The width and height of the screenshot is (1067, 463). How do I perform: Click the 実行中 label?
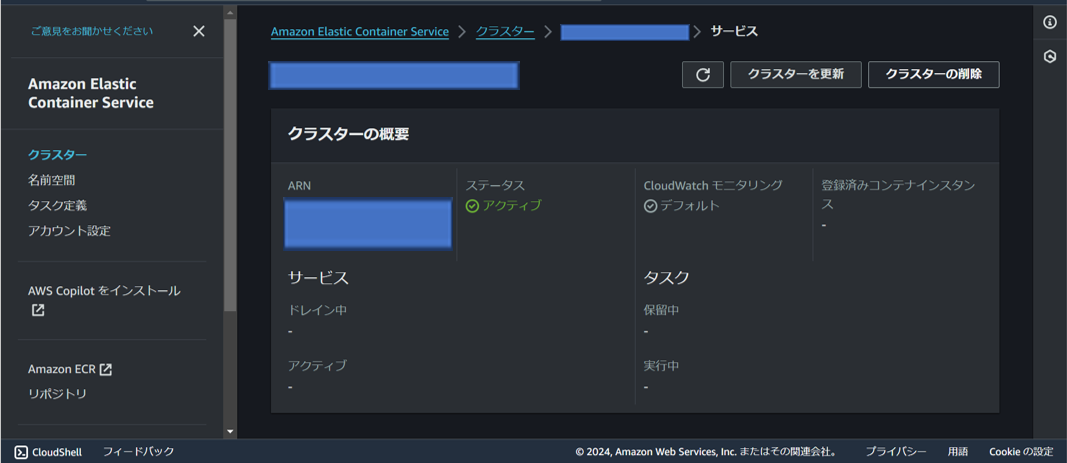point(661,366)
